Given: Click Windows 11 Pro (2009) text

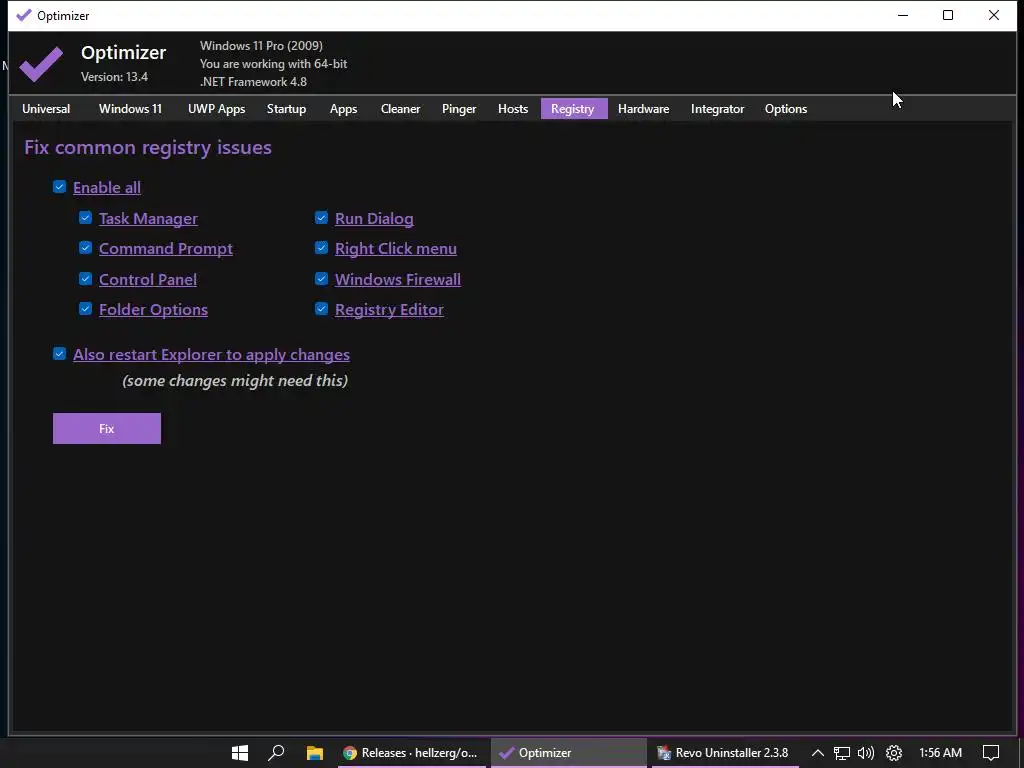Looking at the screenshot, I should [x=261, y=46].
